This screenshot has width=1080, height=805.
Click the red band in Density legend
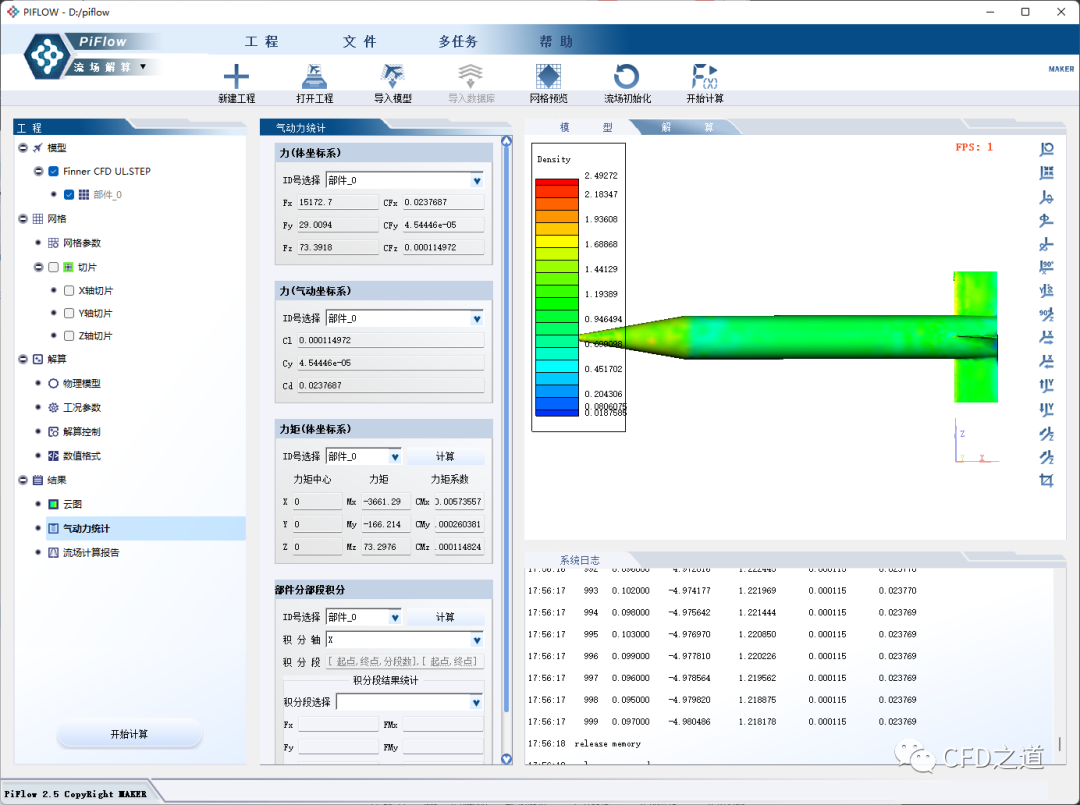click(x=556, y=184)
